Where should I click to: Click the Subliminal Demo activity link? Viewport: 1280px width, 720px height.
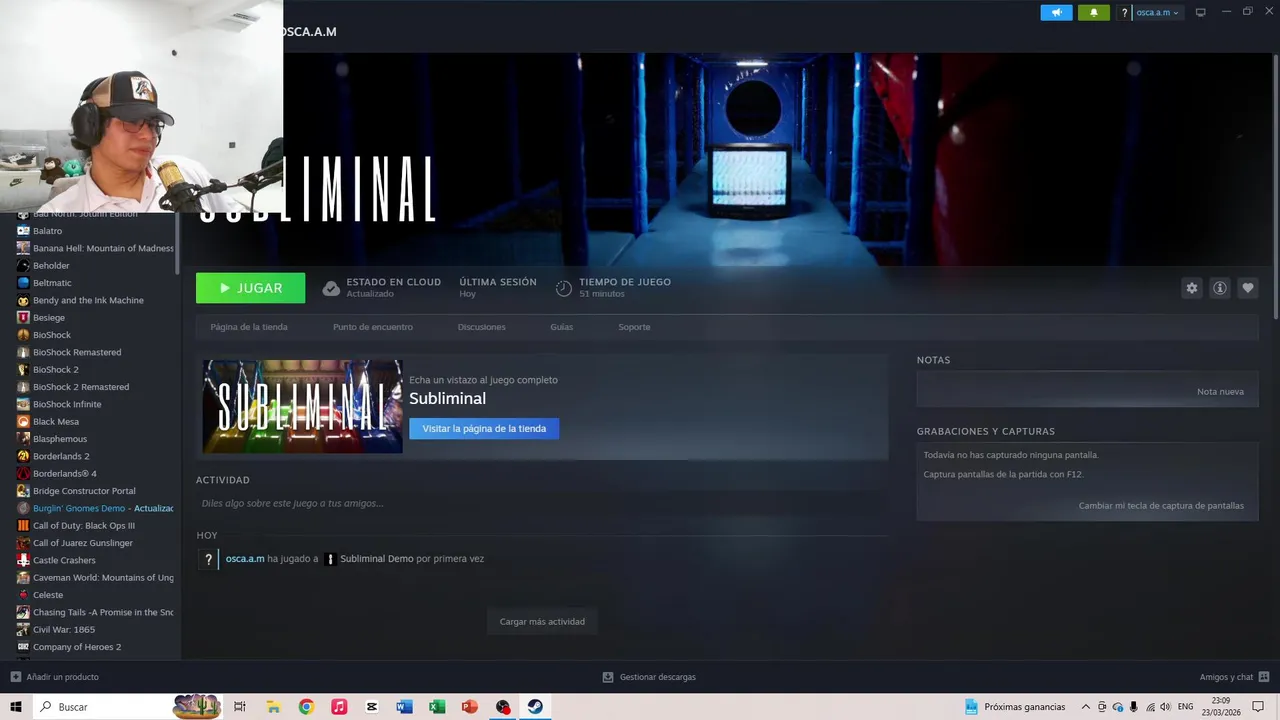coord(376,559)
